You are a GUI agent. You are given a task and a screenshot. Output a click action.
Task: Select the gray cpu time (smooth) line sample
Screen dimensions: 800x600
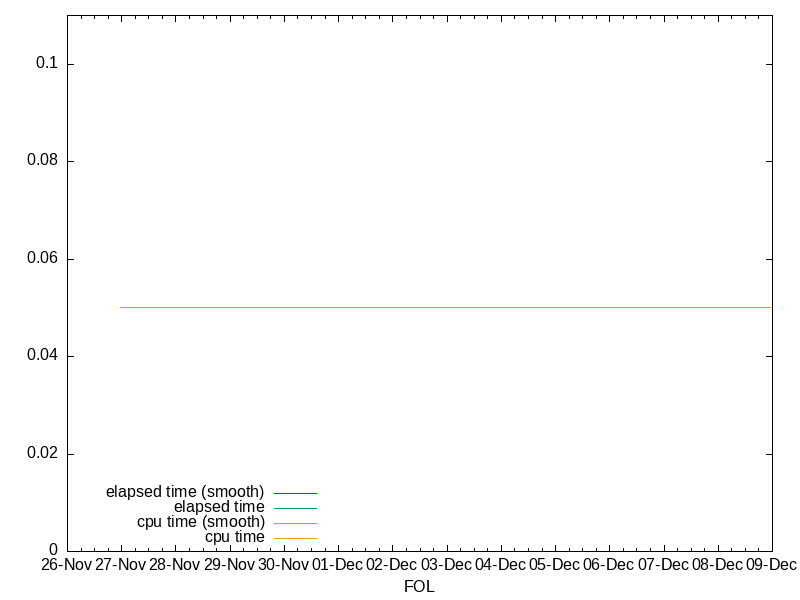click(x=295, y=523)
